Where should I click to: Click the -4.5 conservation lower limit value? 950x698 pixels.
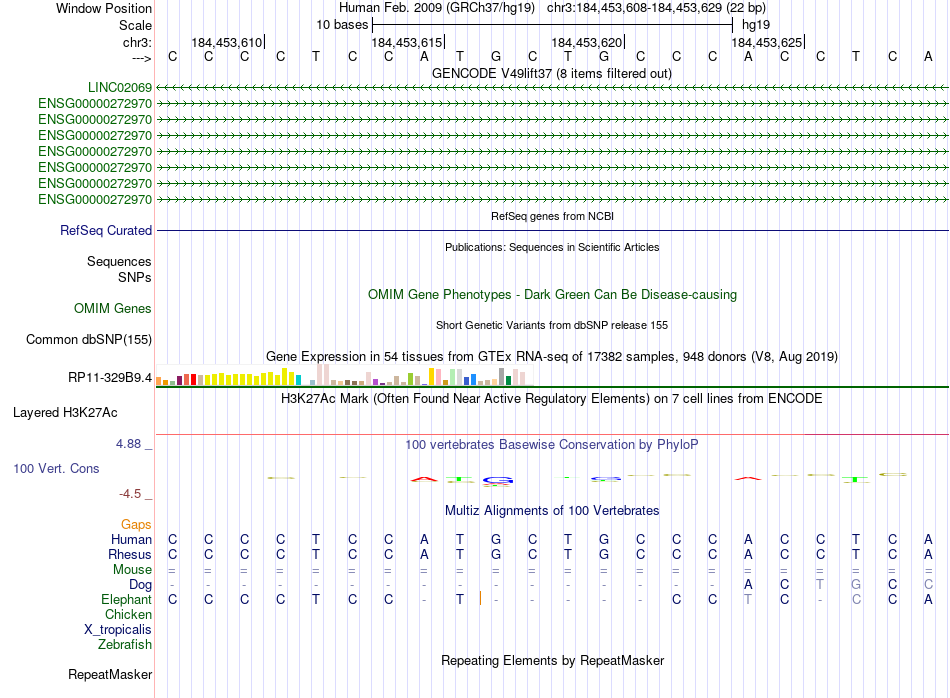[x=130, y=494]
